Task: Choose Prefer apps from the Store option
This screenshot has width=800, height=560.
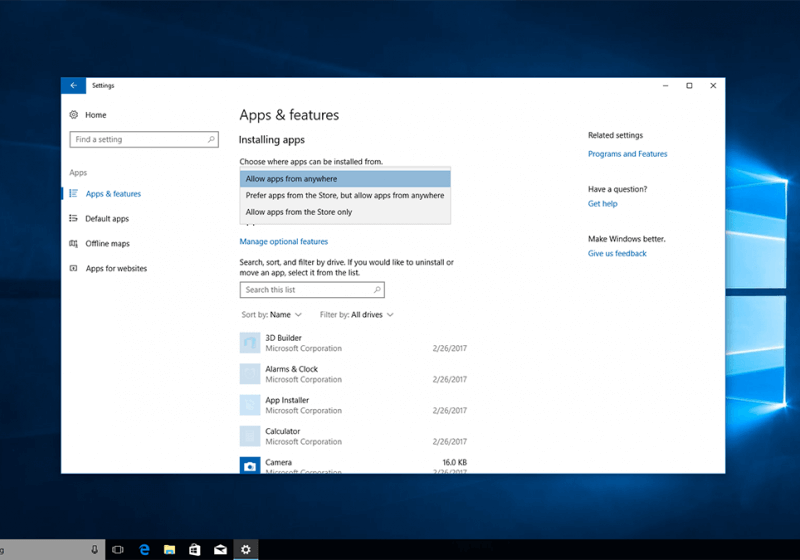Action: [345, 195]
